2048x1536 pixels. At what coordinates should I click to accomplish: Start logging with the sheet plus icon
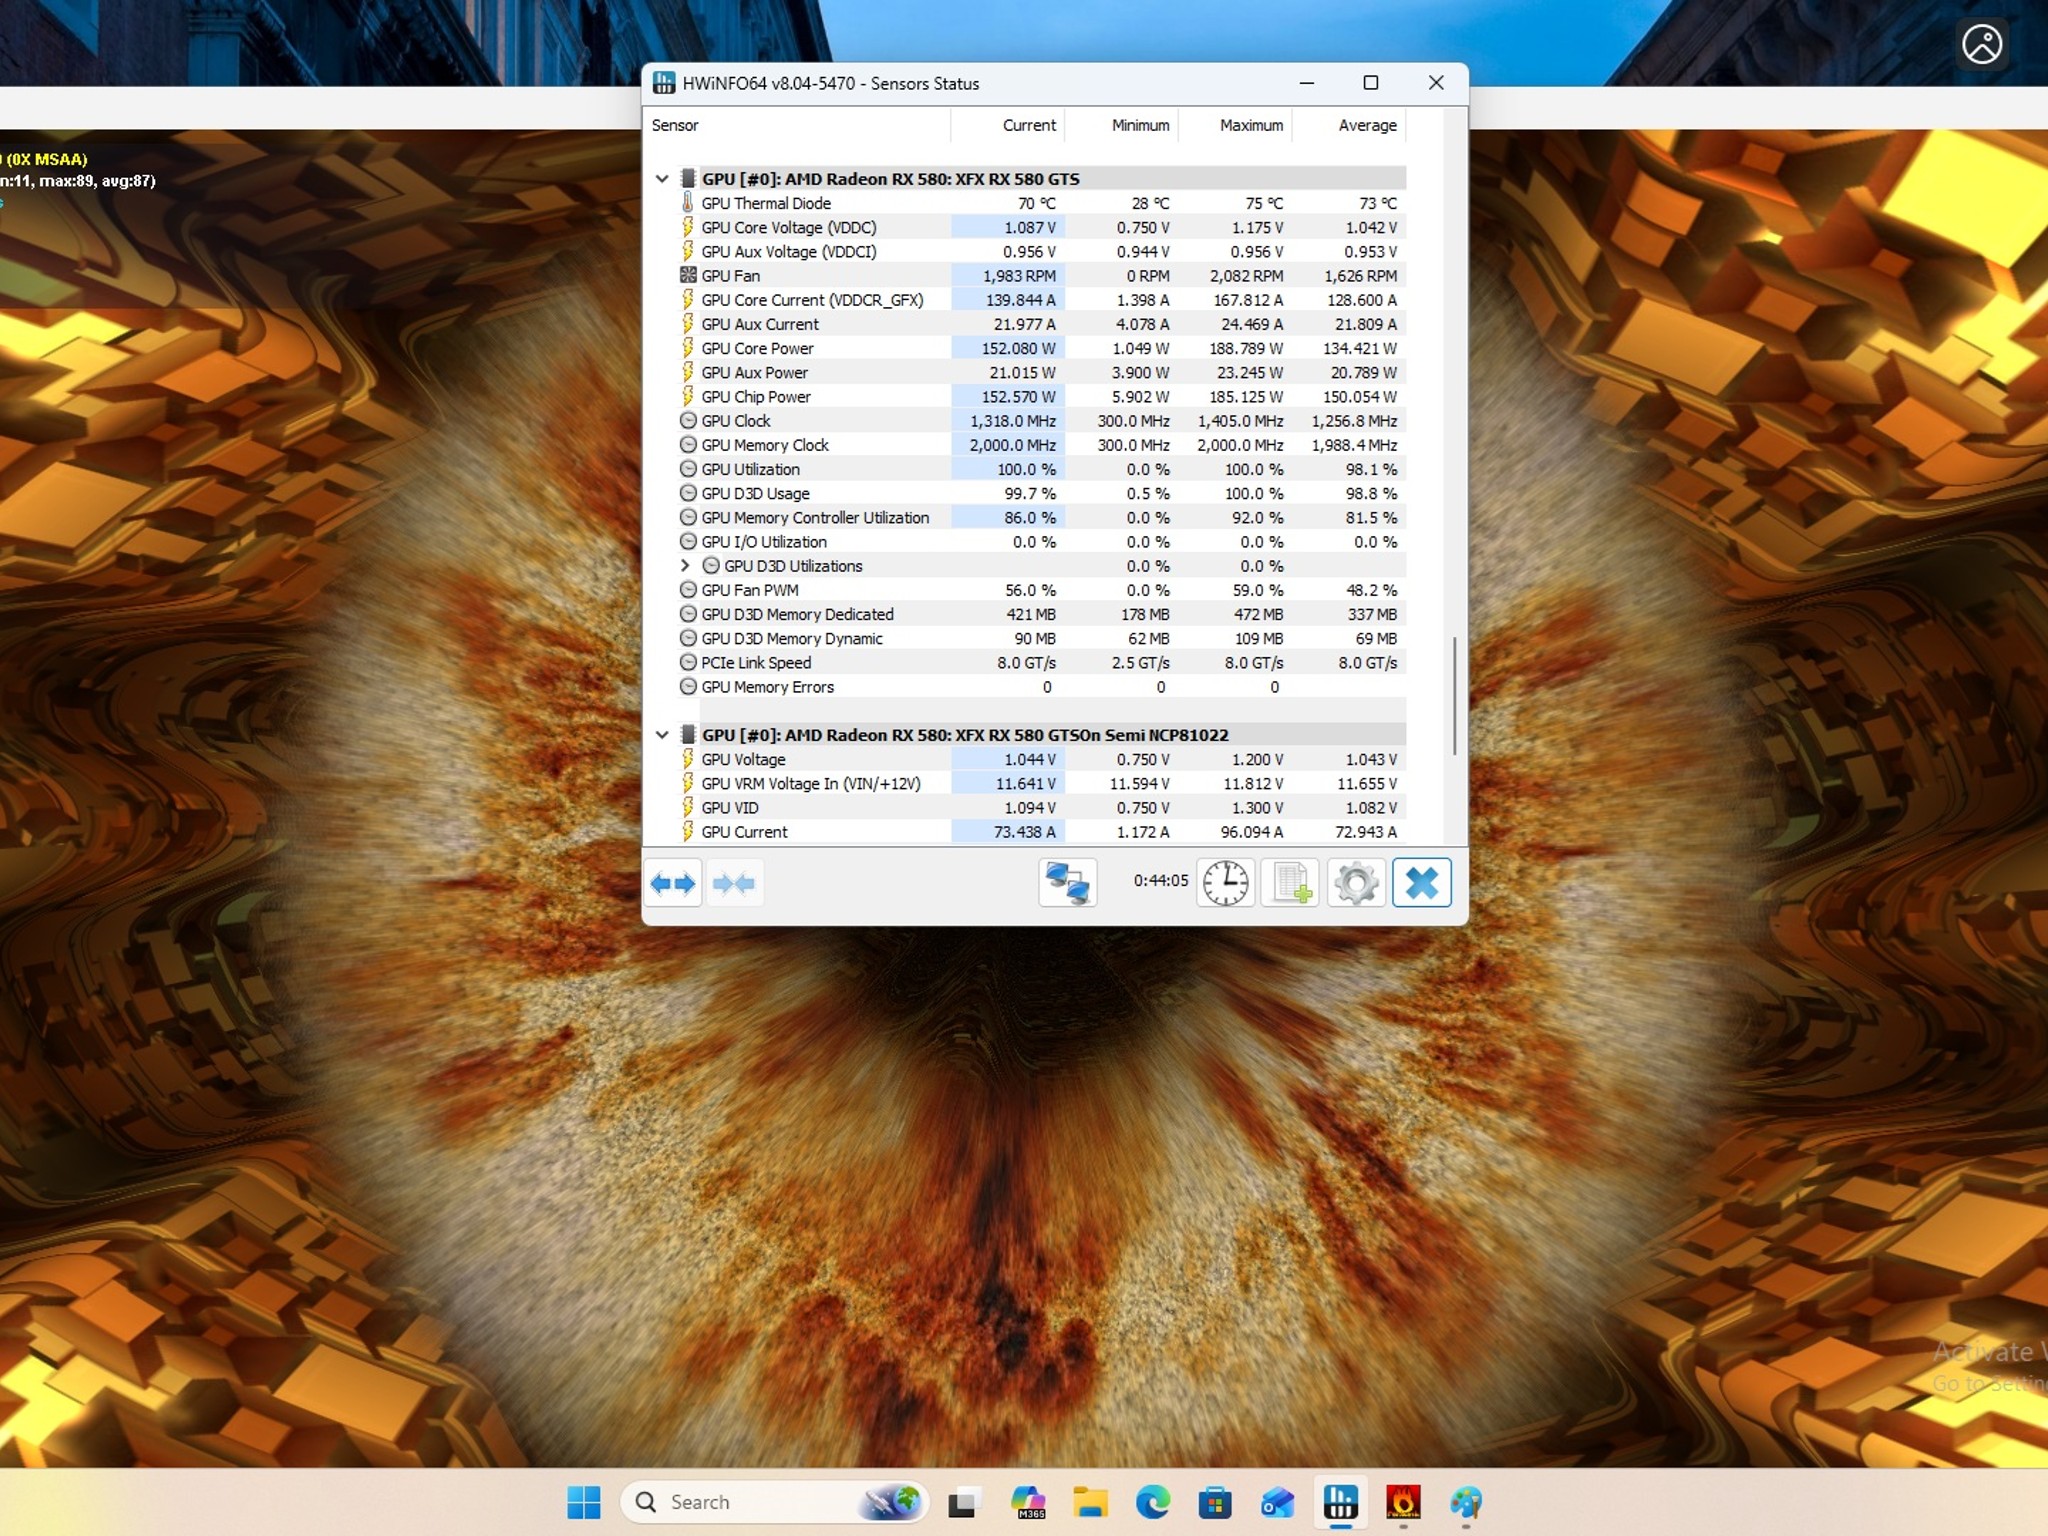(1290, 883)
